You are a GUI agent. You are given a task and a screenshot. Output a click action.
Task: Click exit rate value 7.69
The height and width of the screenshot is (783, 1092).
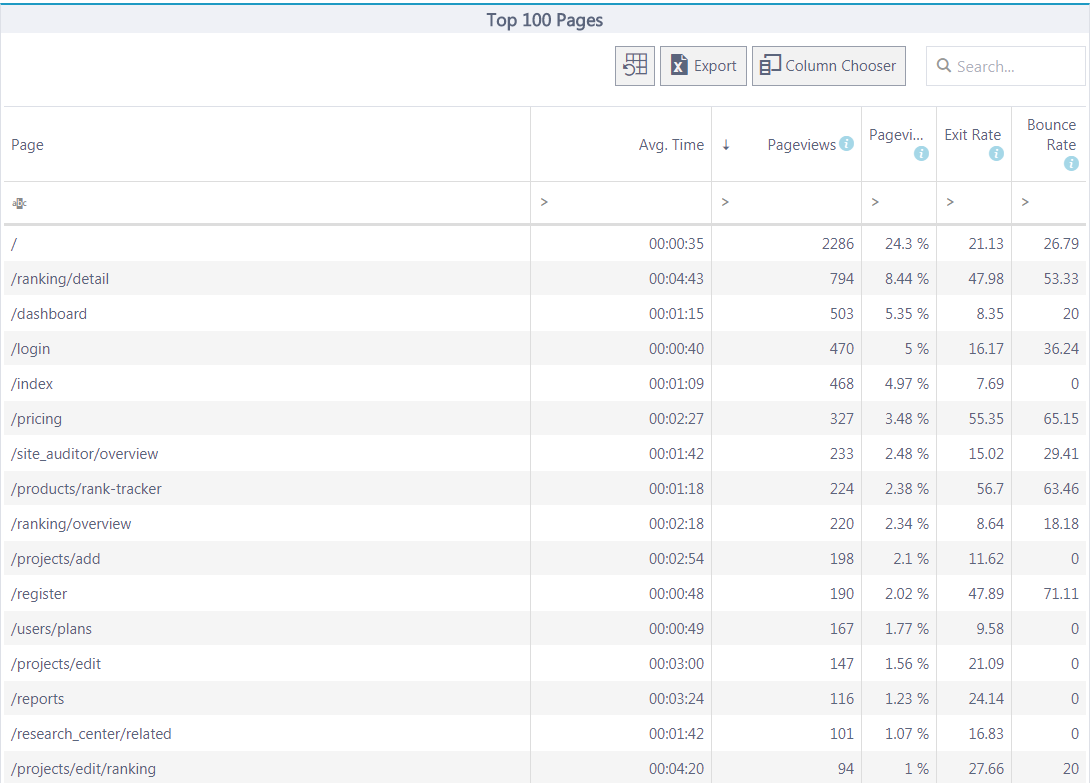coord(990,384)
